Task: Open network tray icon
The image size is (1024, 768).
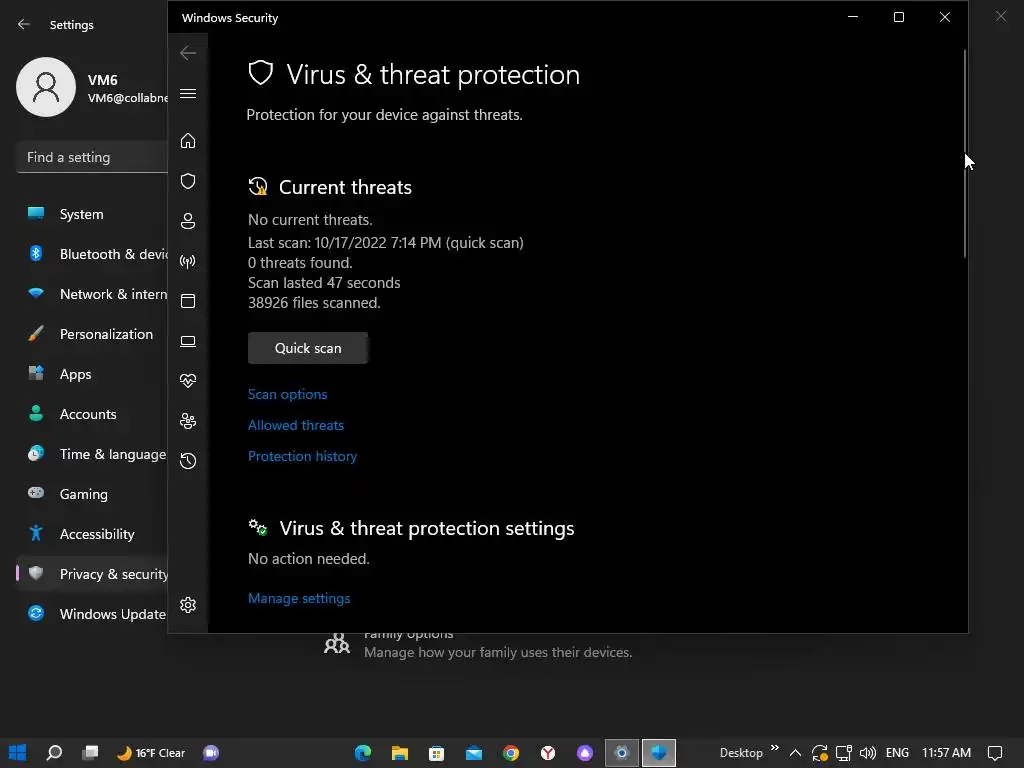Action: (844, 753)
